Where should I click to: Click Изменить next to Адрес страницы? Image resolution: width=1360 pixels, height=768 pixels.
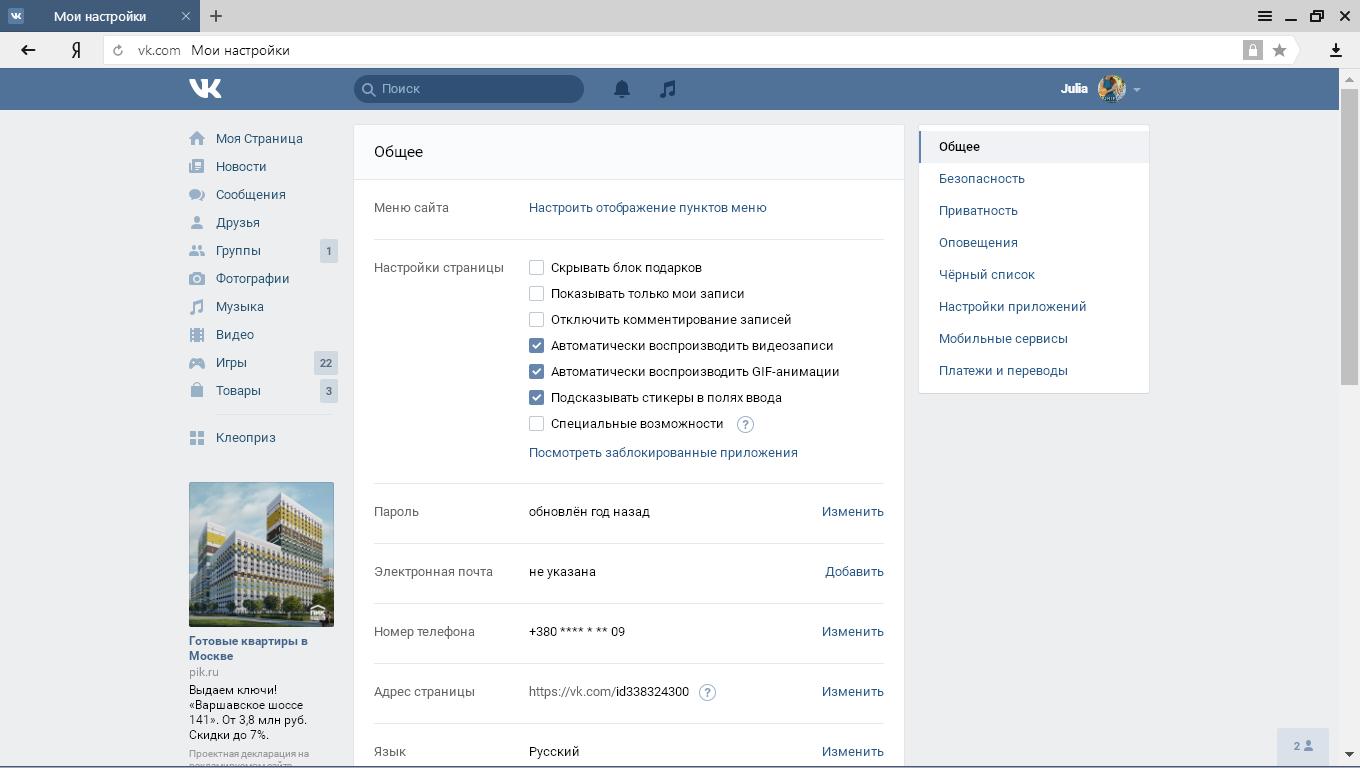853,692
